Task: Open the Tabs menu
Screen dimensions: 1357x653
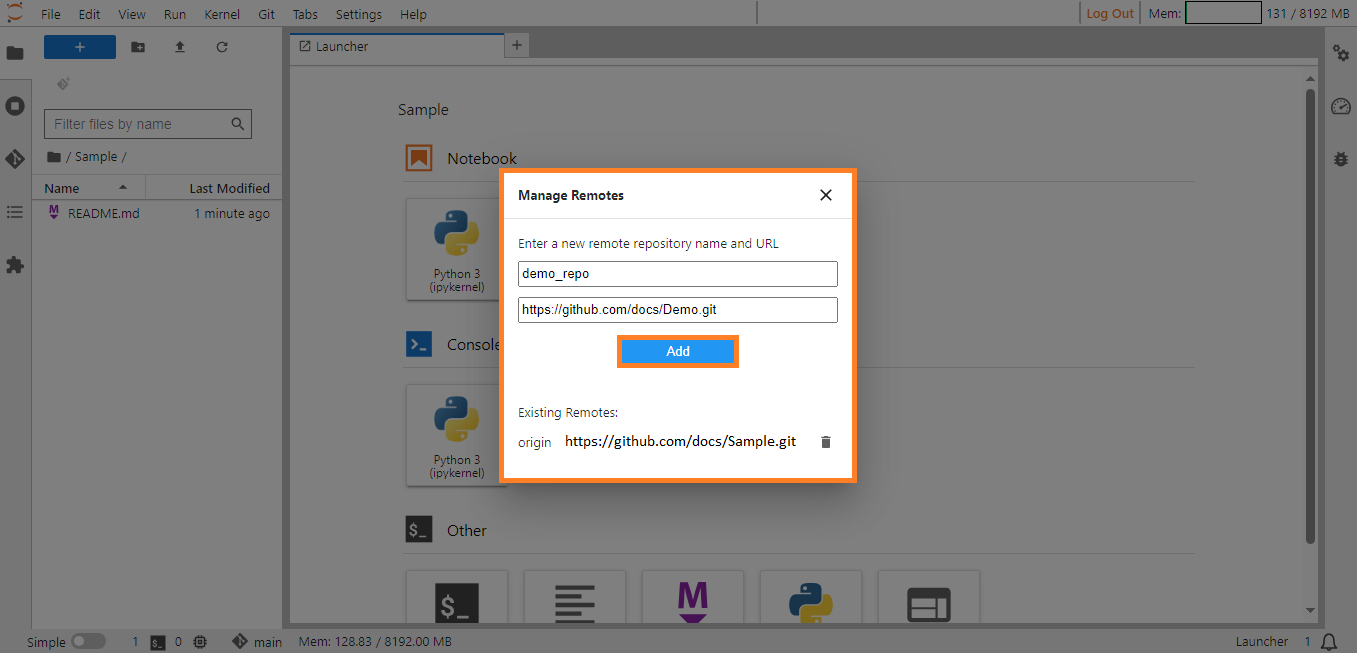Action: pos(305,14)
